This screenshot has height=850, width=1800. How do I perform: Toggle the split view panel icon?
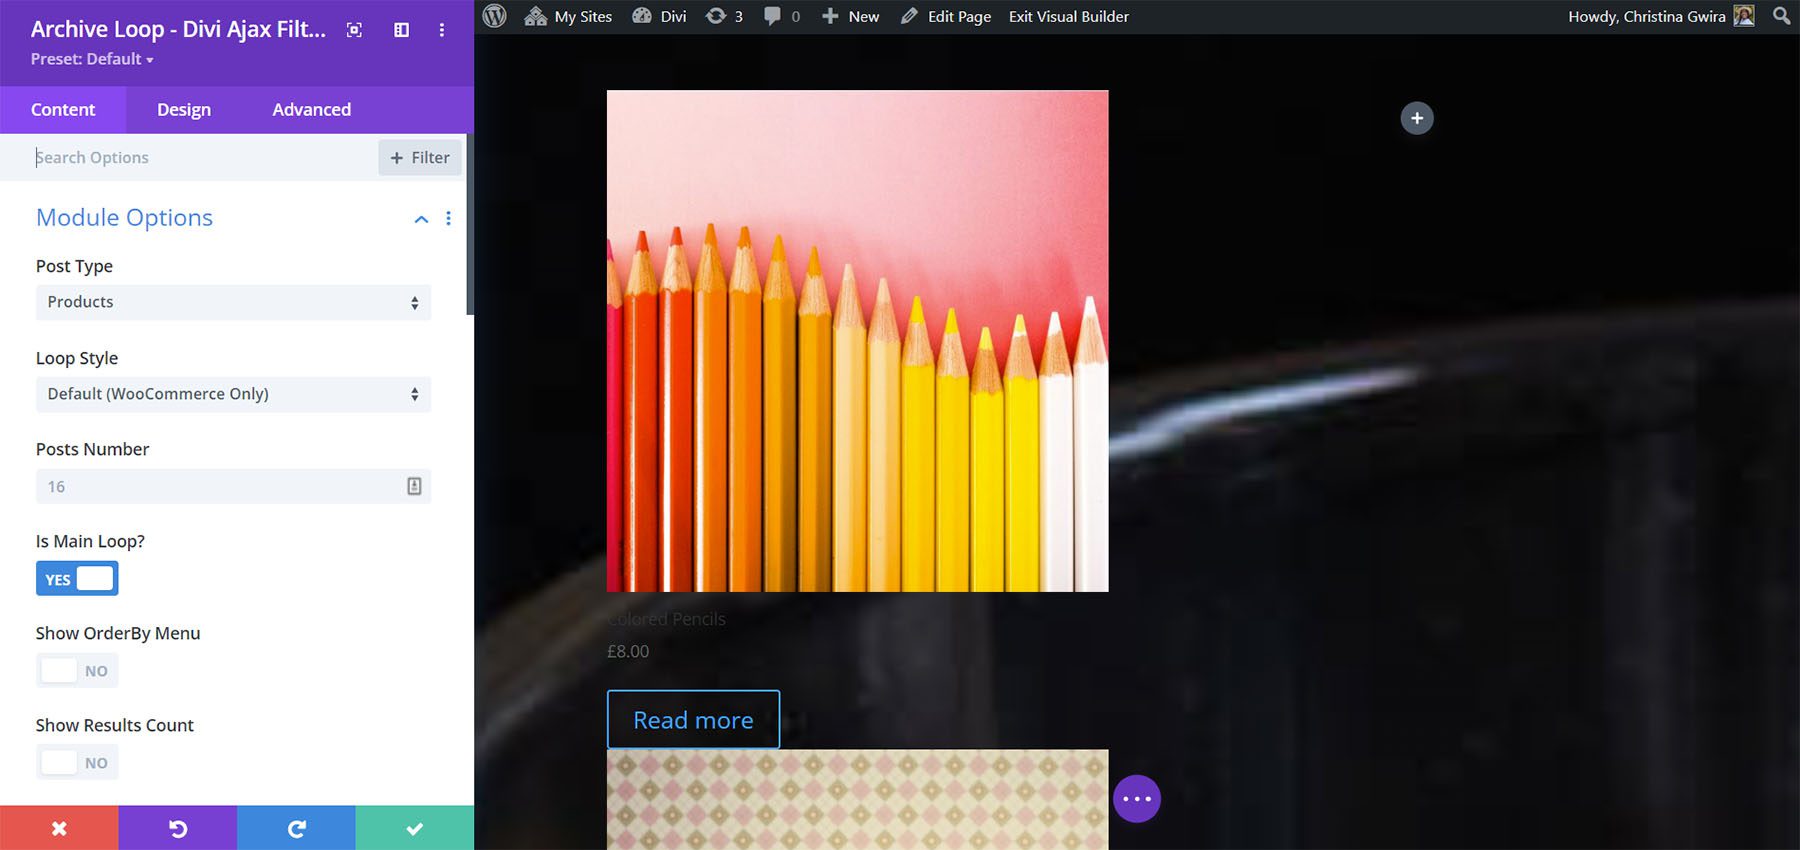[x=401, y=30]
